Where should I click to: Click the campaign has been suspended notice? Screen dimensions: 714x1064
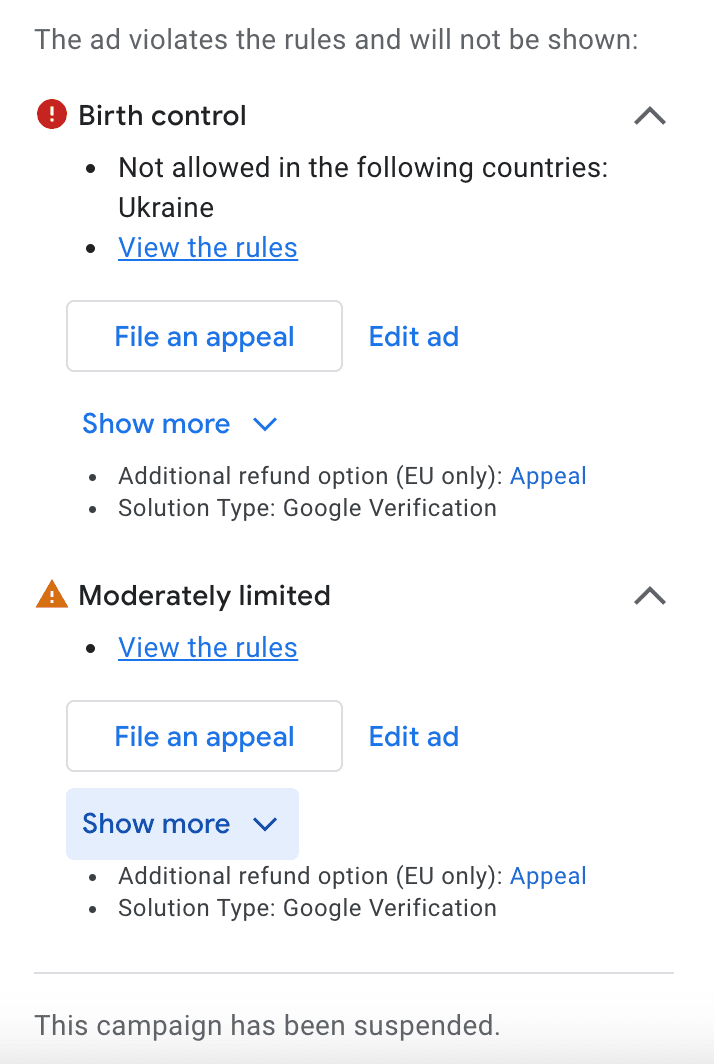pyautogui.click(x=267, y=1025)
